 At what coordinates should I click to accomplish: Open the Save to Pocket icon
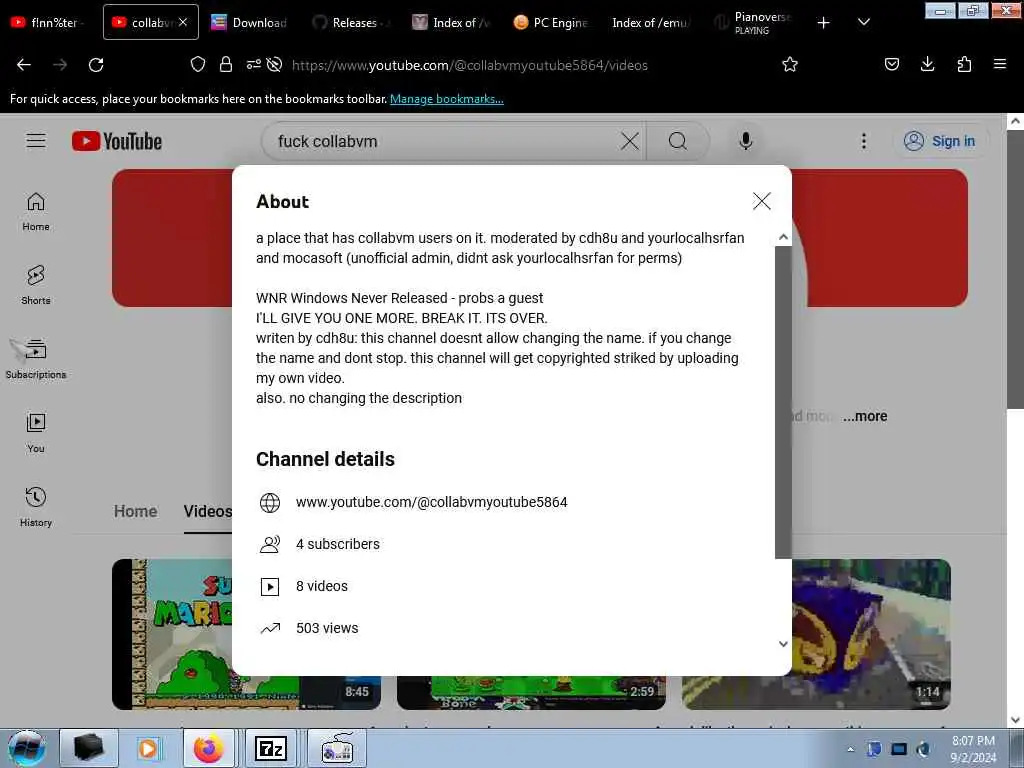892,64
